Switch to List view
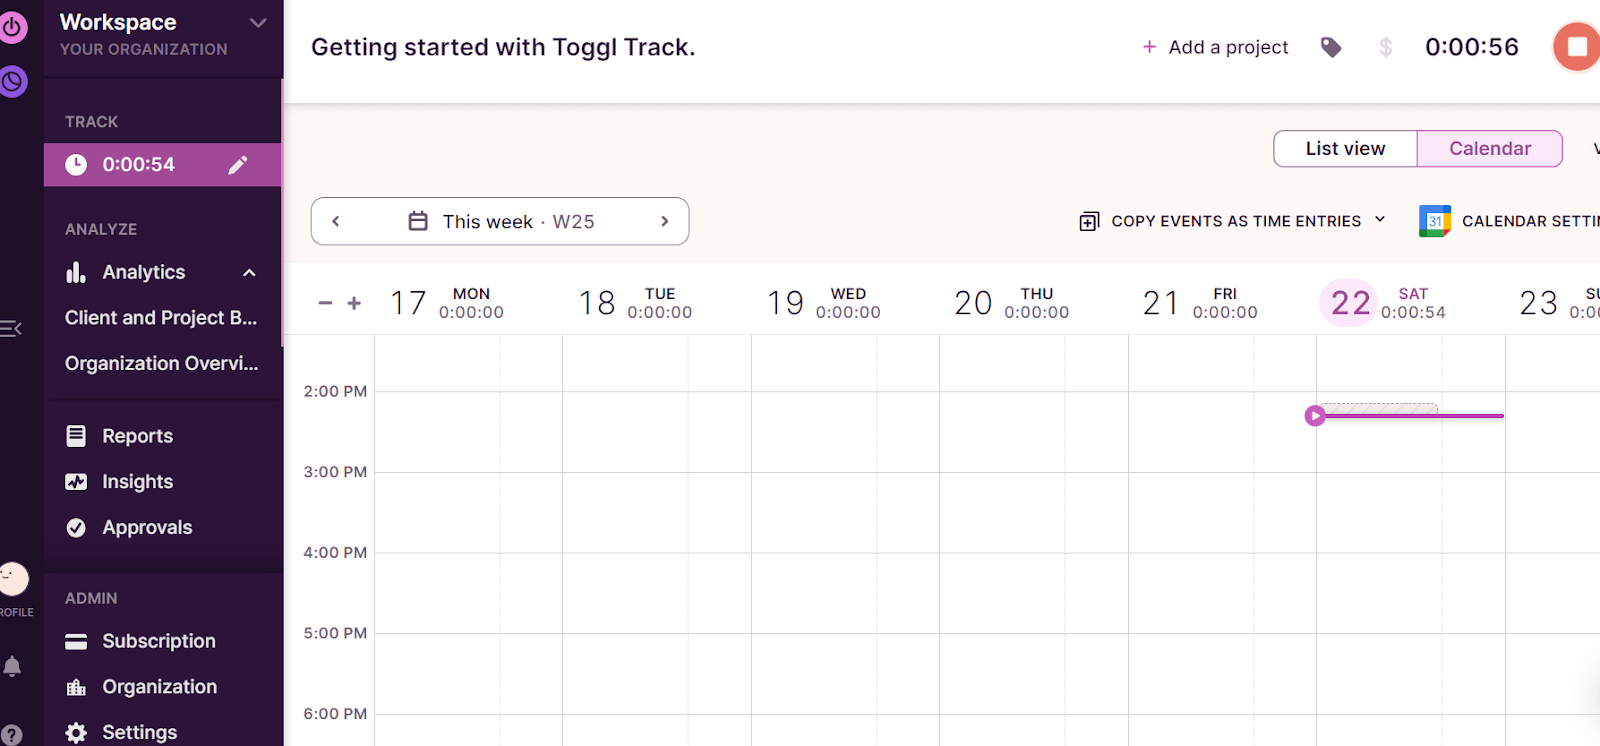Screen dimensions: 1600x746 click(x=1345, y=148)
